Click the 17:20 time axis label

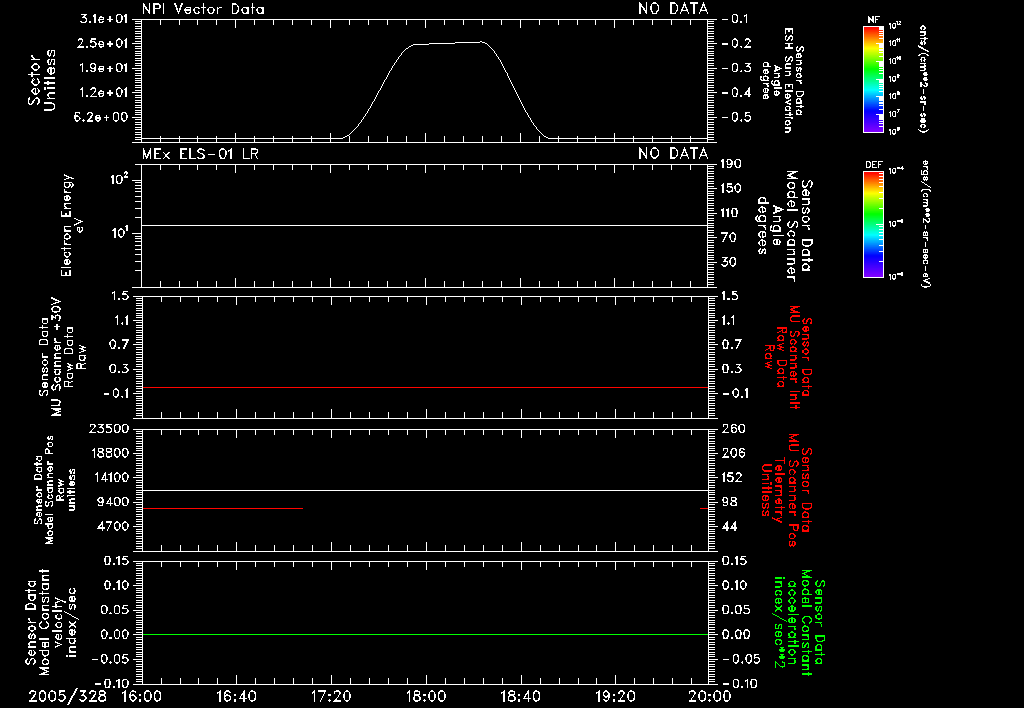click(331, 696)
